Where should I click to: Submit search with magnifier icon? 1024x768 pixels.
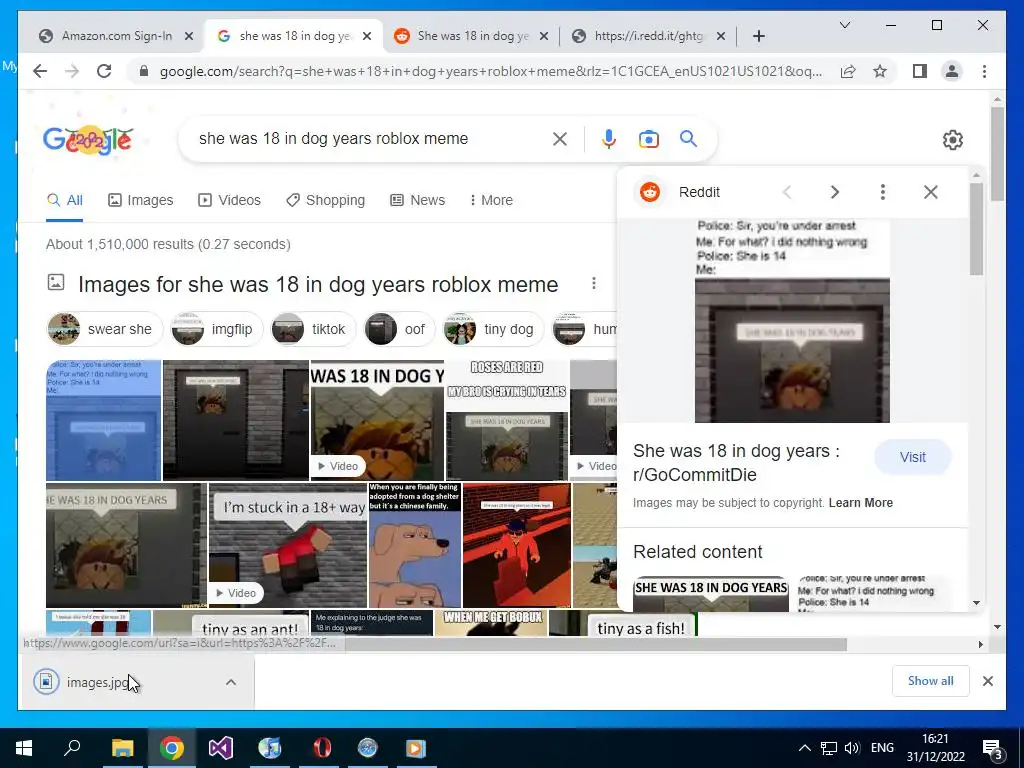(688, 138)
